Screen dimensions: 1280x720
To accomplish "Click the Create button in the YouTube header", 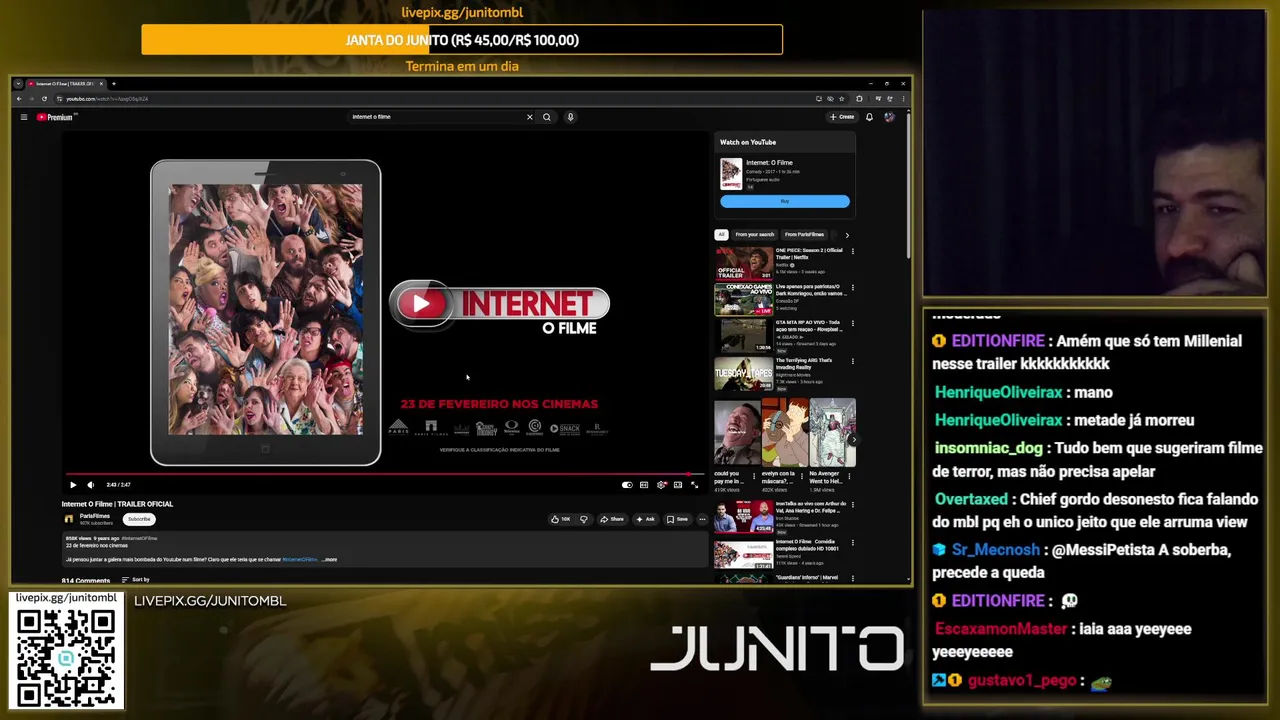I will point(842,117).
